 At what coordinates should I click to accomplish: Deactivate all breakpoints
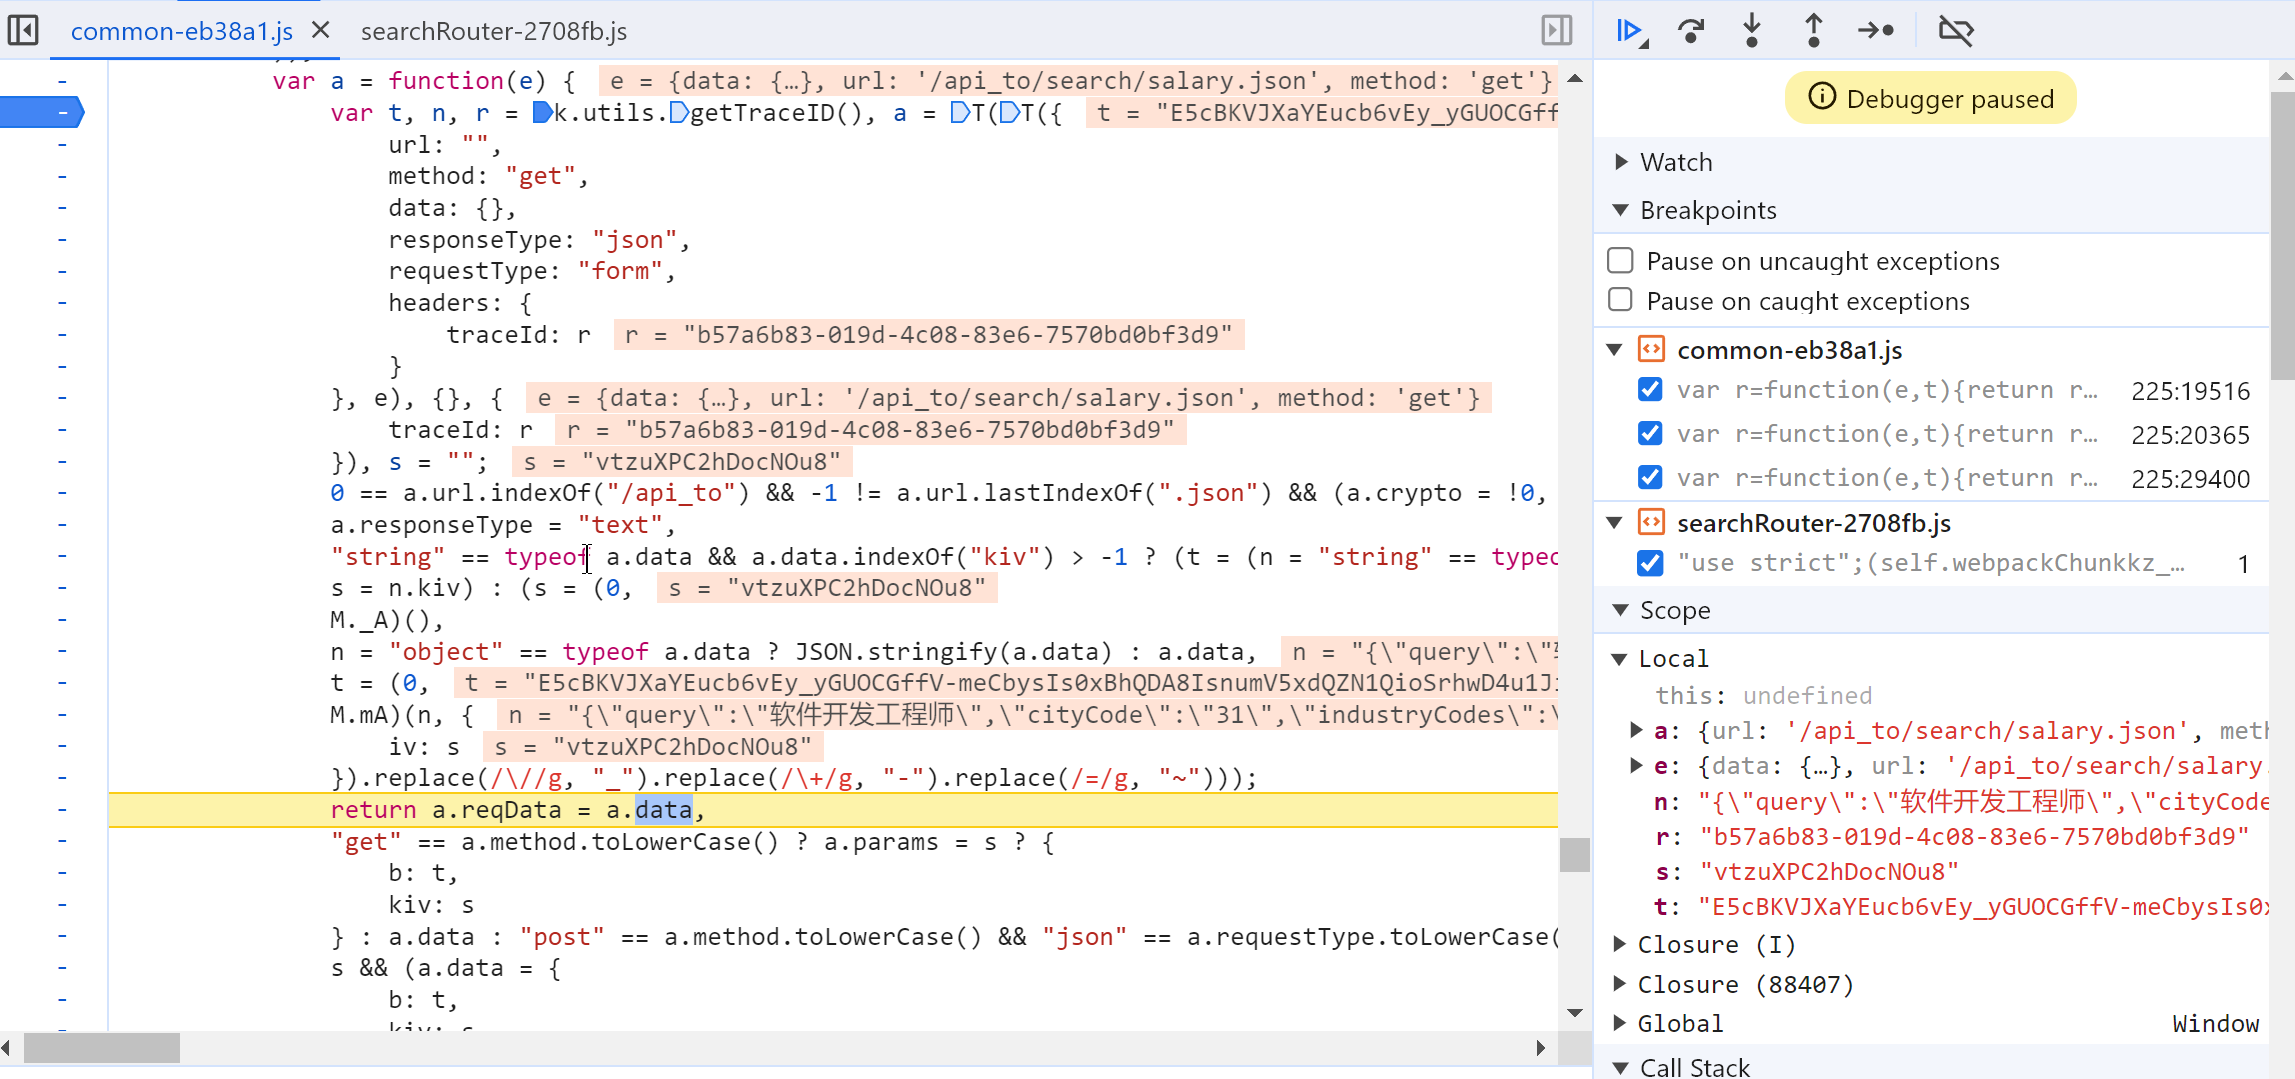click(1956, 30)
